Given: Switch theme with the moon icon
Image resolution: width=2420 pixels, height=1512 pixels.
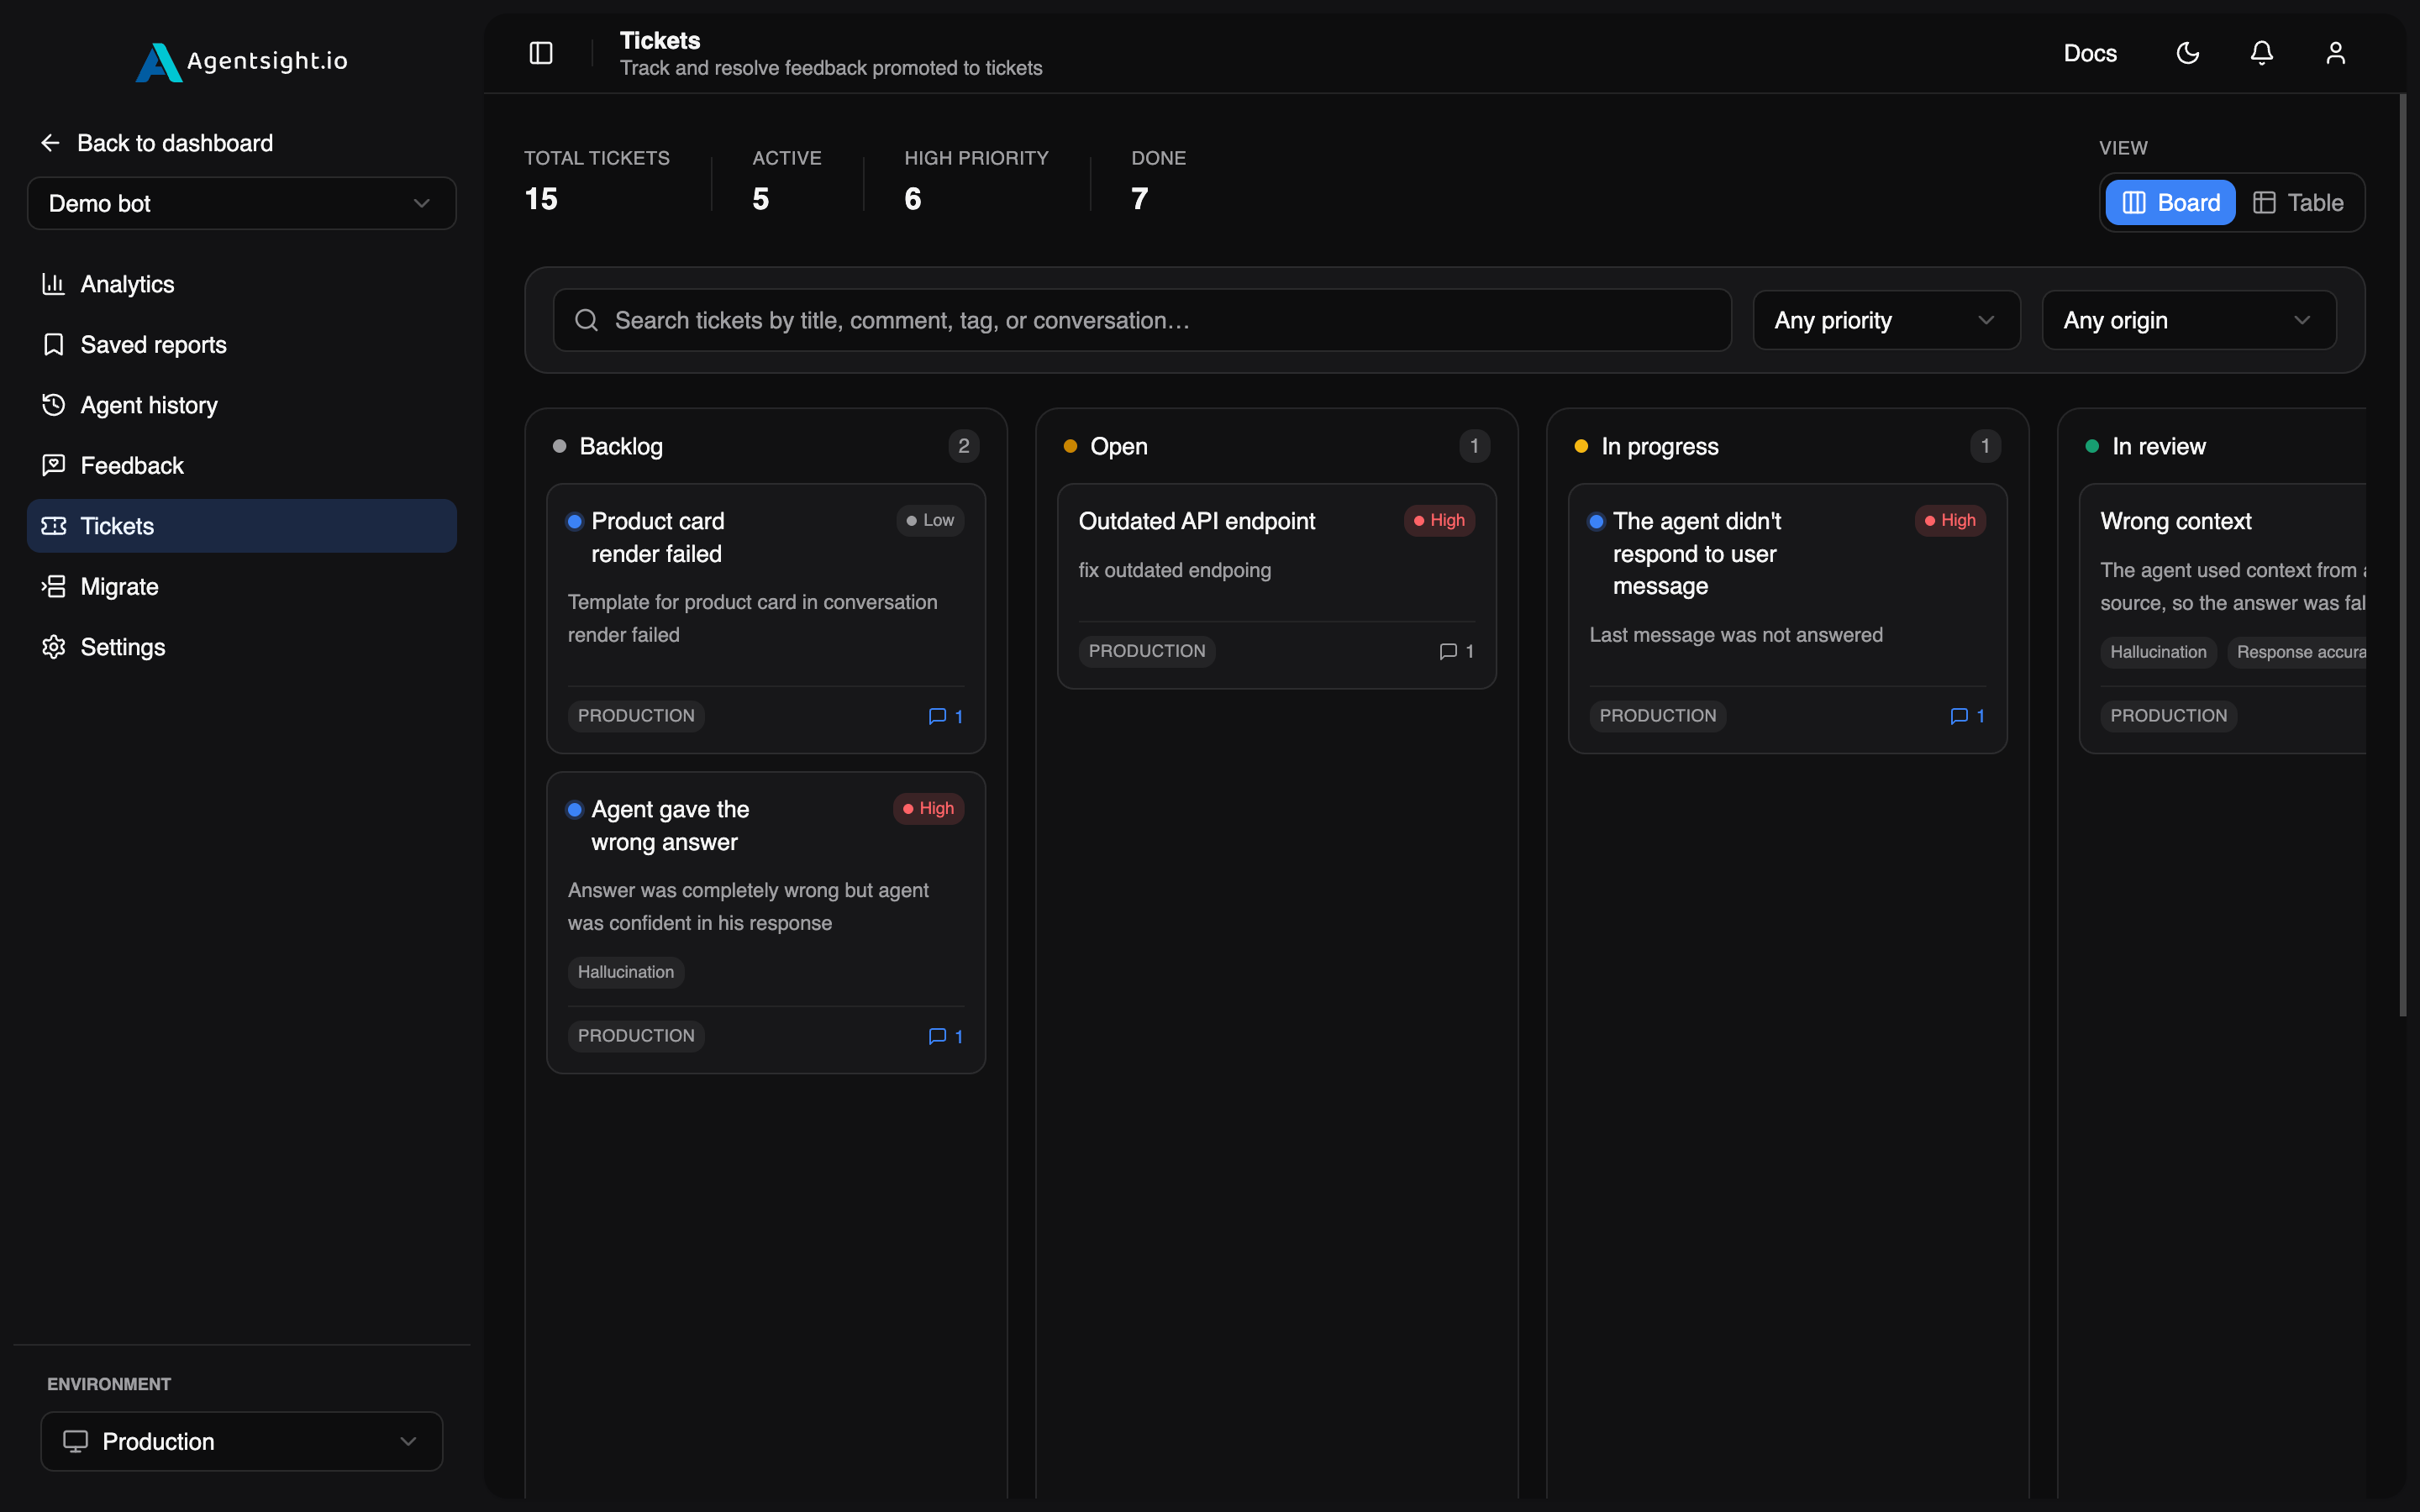Looking at the screenshot, I should [2187, 53].
